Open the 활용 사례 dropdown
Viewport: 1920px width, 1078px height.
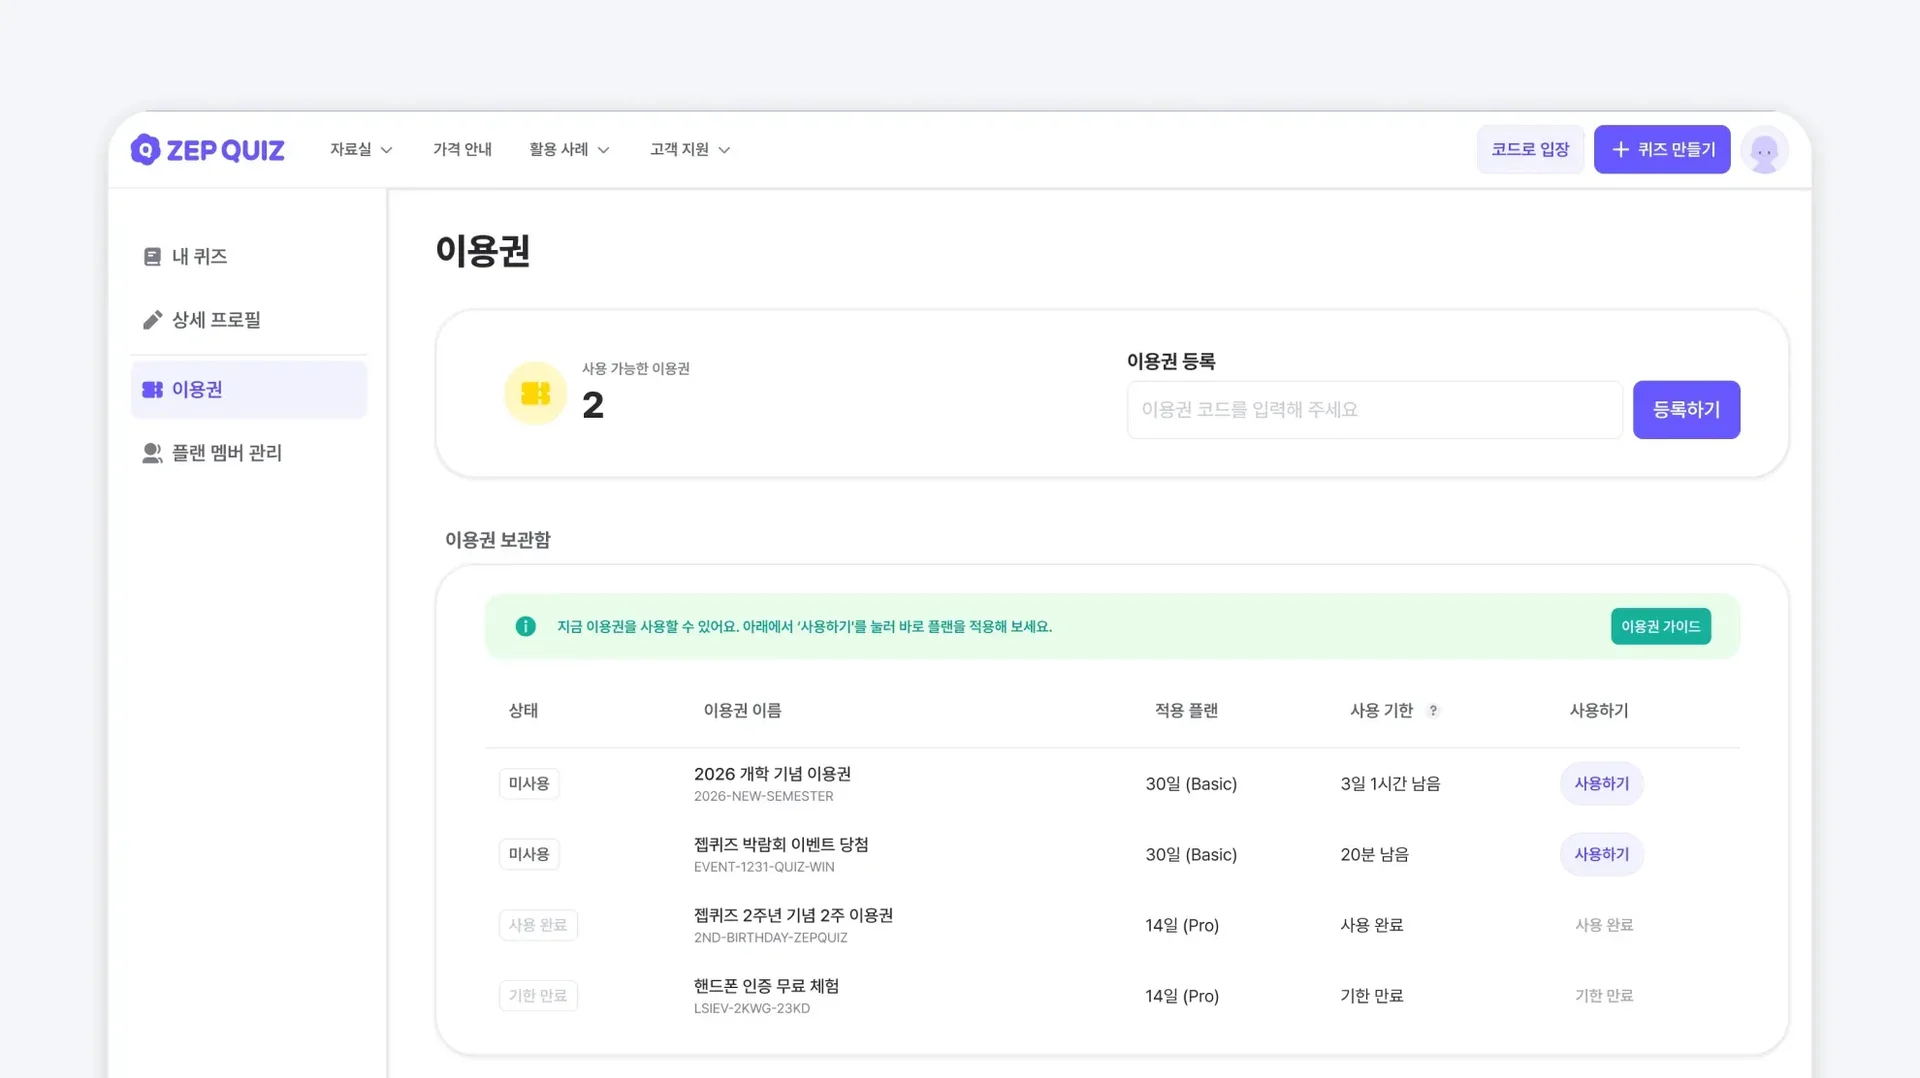tap(568, 149)
